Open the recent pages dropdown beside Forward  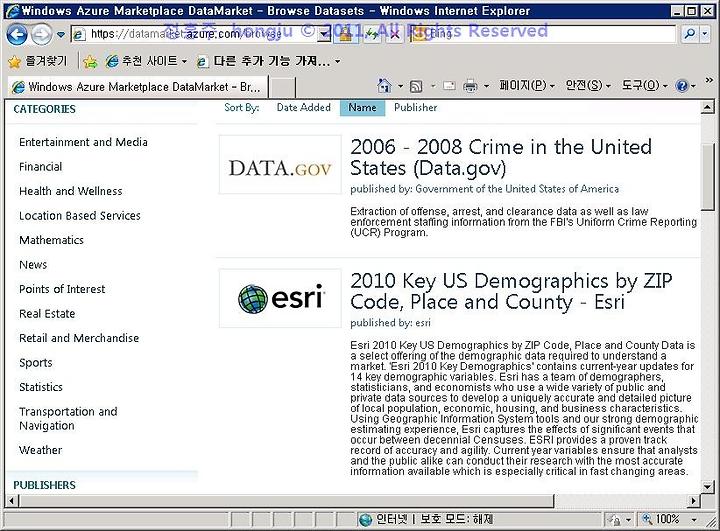tap(61, 35)
